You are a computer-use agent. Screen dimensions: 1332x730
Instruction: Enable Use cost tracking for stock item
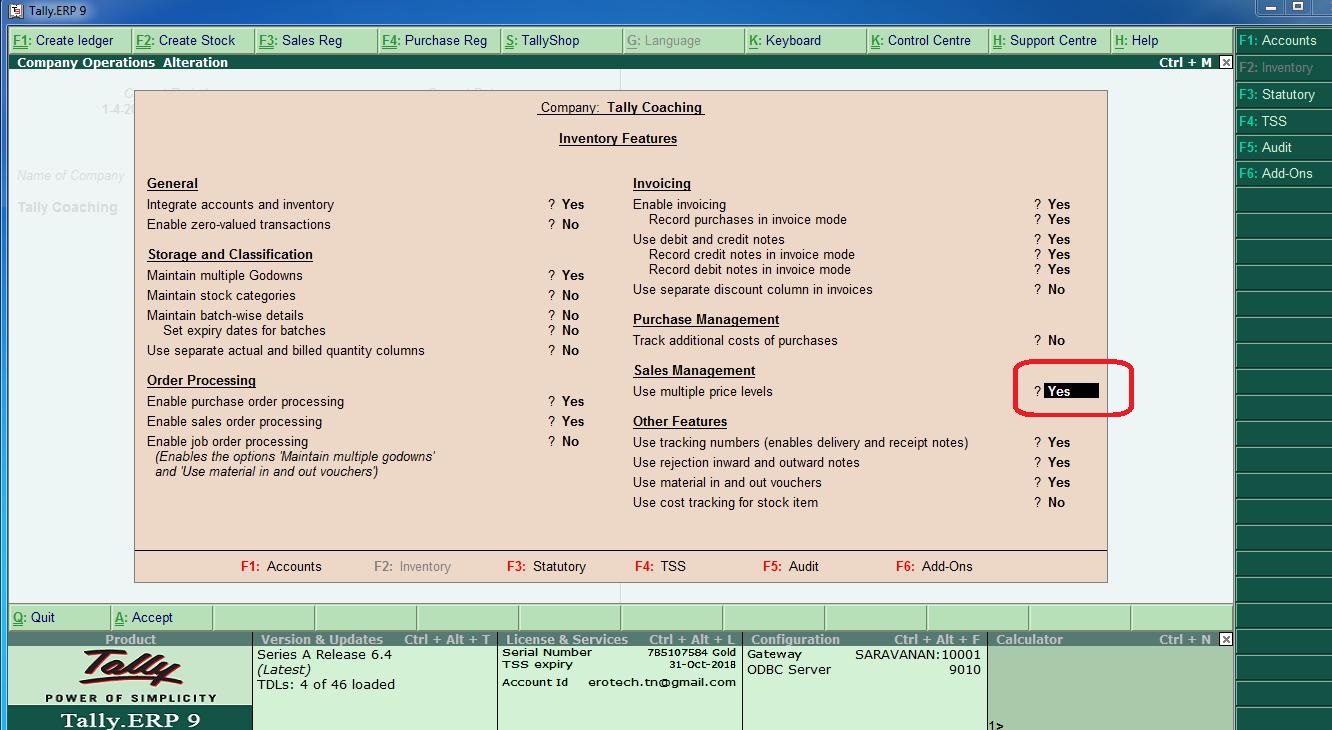(1055, 502)
